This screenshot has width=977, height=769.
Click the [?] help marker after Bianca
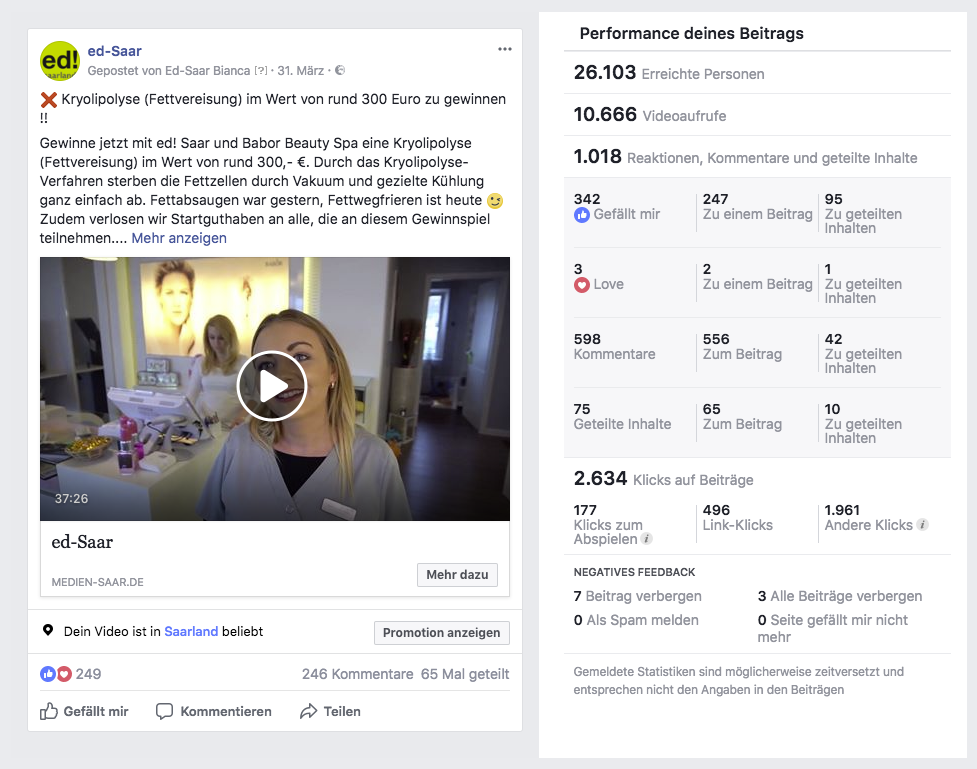pyautogui.click(x=260, y=70)
